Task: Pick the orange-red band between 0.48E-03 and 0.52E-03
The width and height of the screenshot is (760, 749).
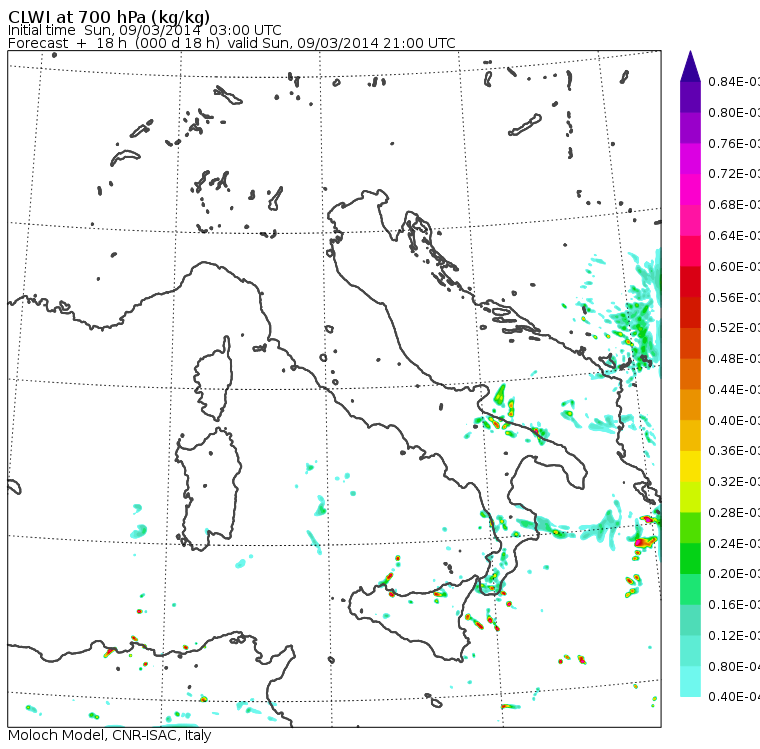Action: click(690, 344)
